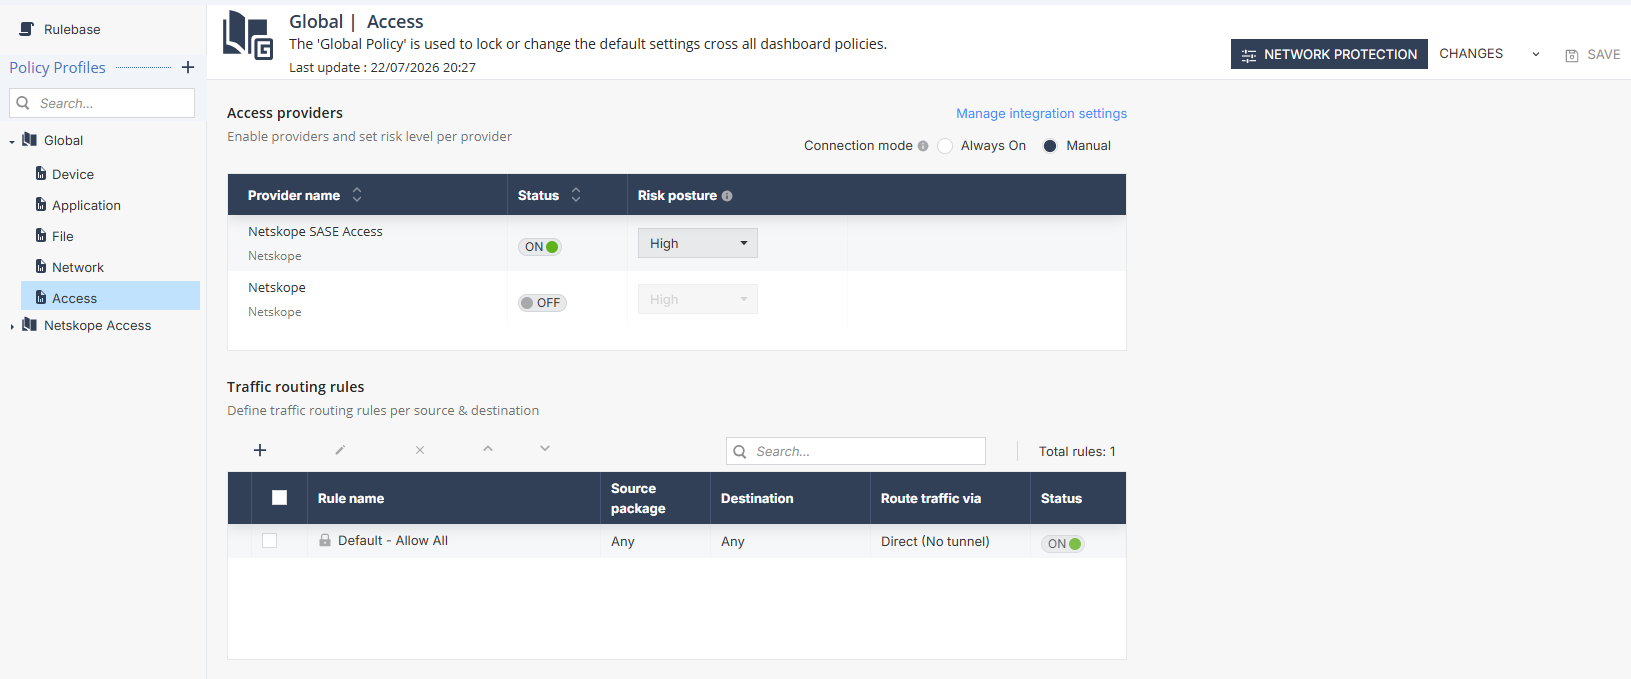The width and height of the screenshot is (1631, 679).
Task: Enable the Netskope provider toggle
Action: (x=542, y=303)
